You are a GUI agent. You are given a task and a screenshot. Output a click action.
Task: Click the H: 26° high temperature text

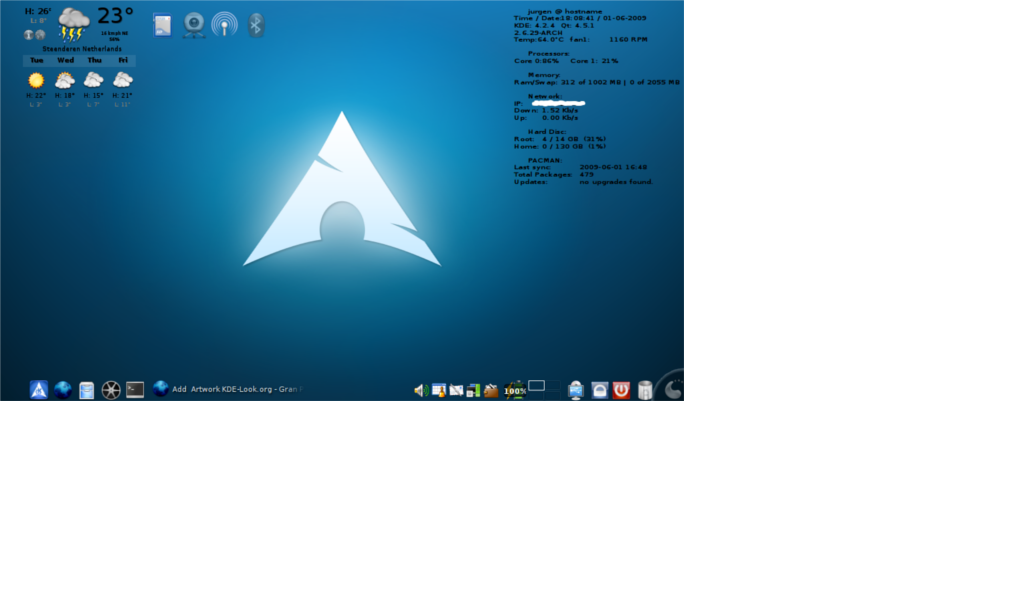coord(38,11)
